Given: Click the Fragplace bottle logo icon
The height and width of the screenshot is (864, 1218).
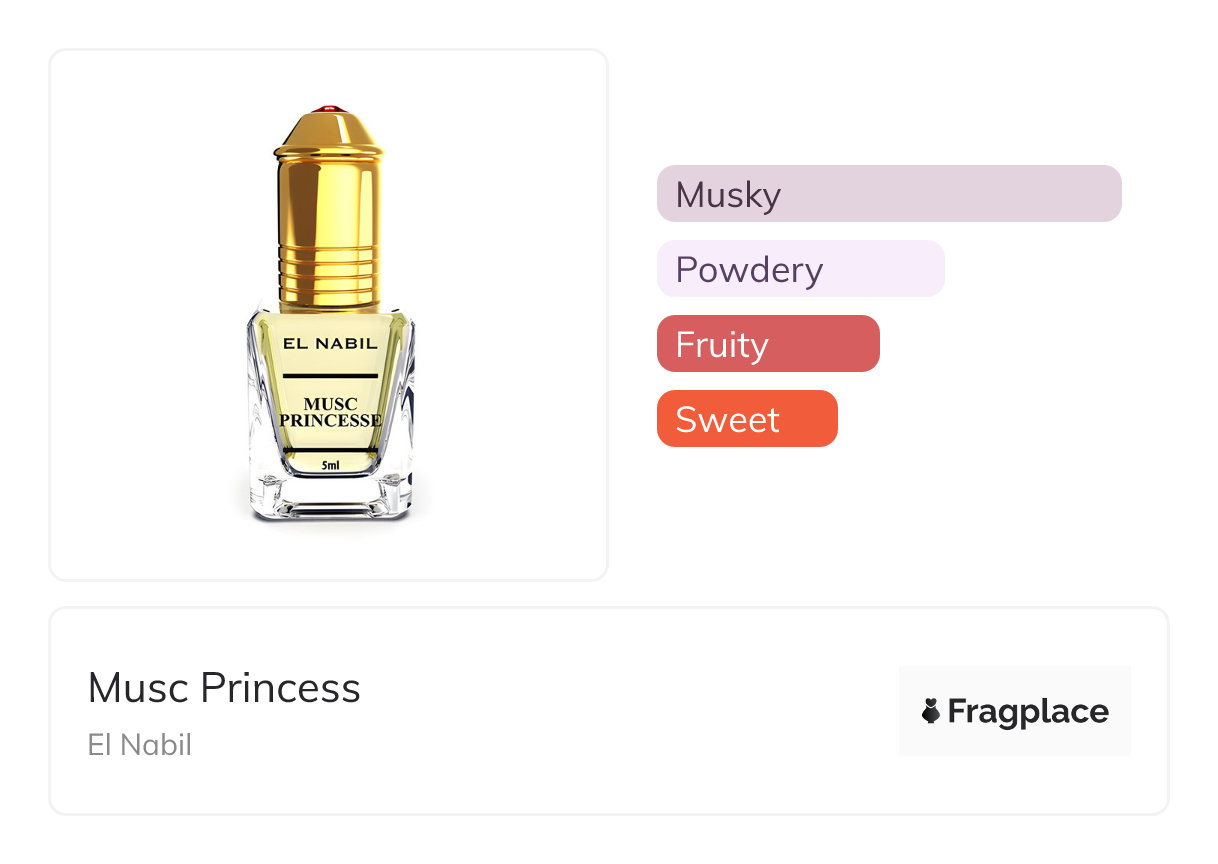Looking at the screenshot, I should pos(931,712).
